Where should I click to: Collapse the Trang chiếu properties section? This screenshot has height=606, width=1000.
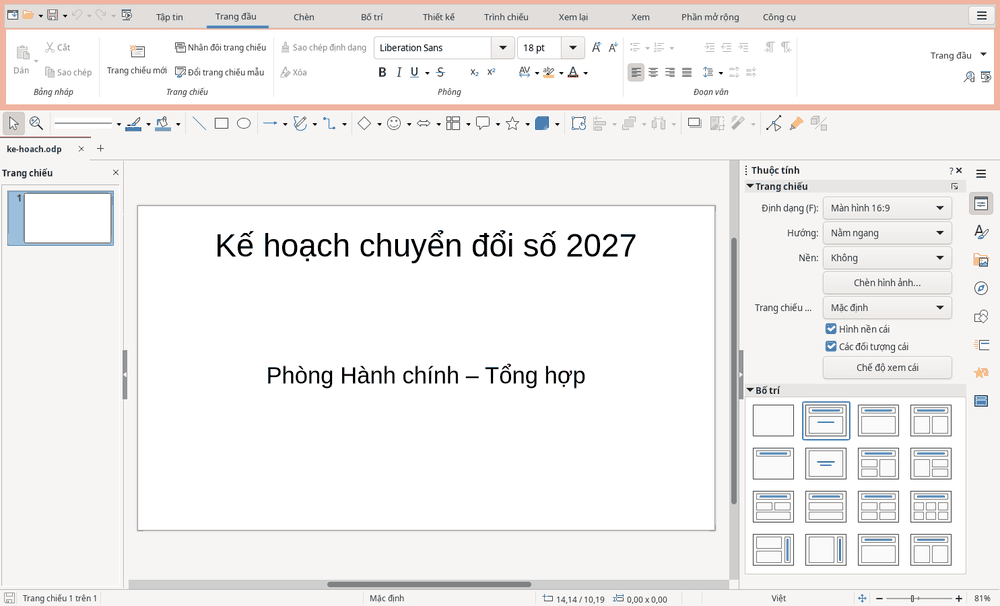tap(750, 186)
